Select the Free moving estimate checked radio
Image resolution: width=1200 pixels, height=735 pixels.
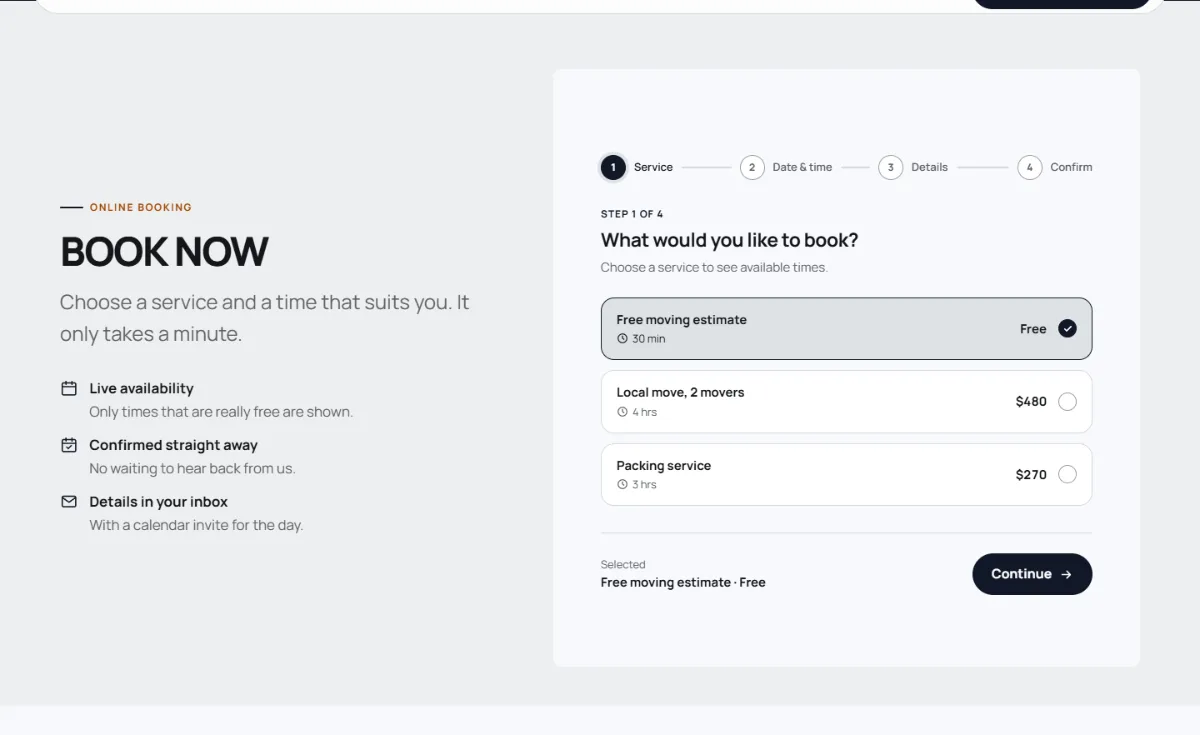(x=1067, y=328)
